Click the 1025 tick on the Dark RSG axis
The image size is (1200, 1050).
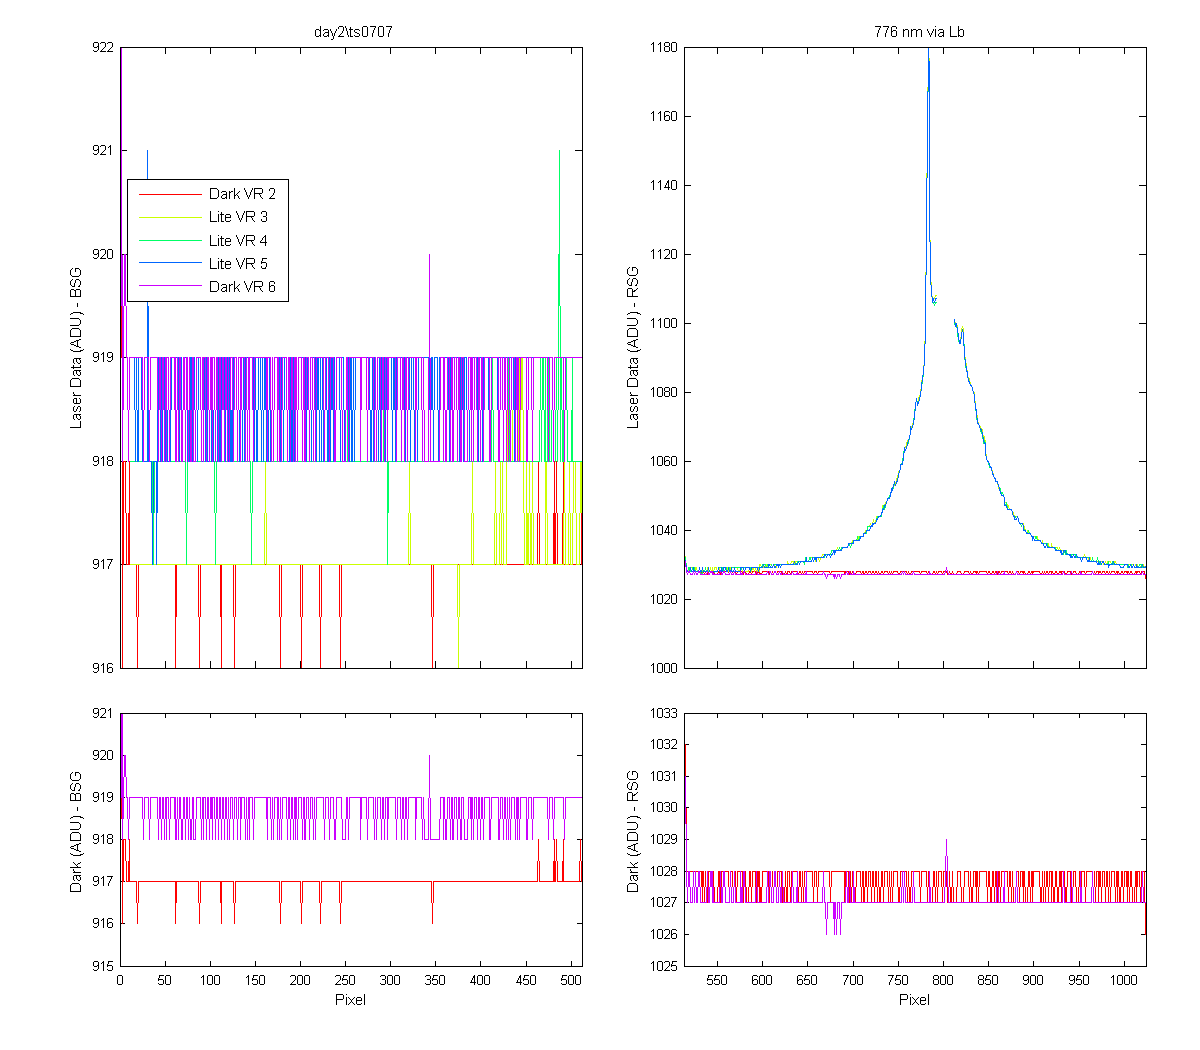click(663, 966)
